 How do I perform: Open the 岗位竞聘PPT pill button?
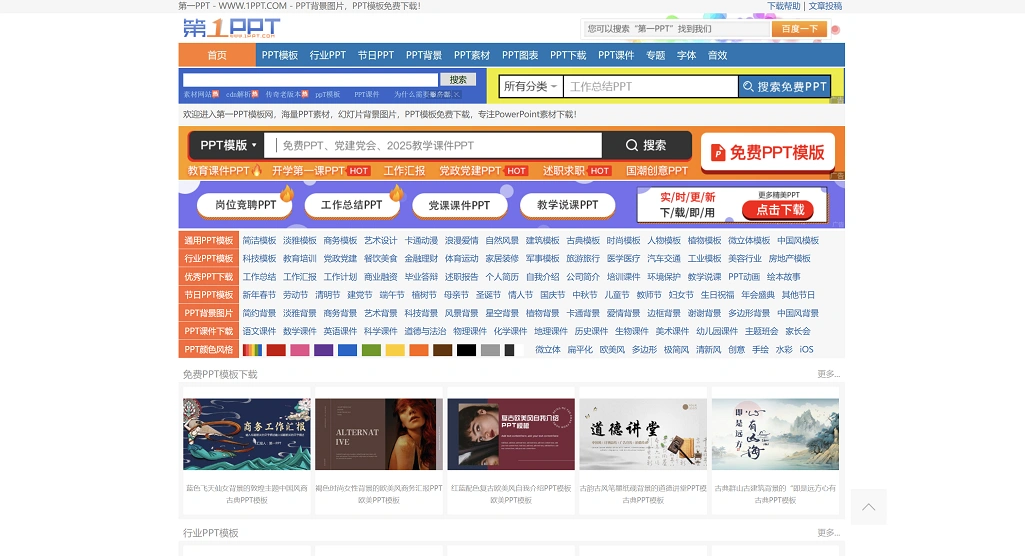tap(238, 205)
